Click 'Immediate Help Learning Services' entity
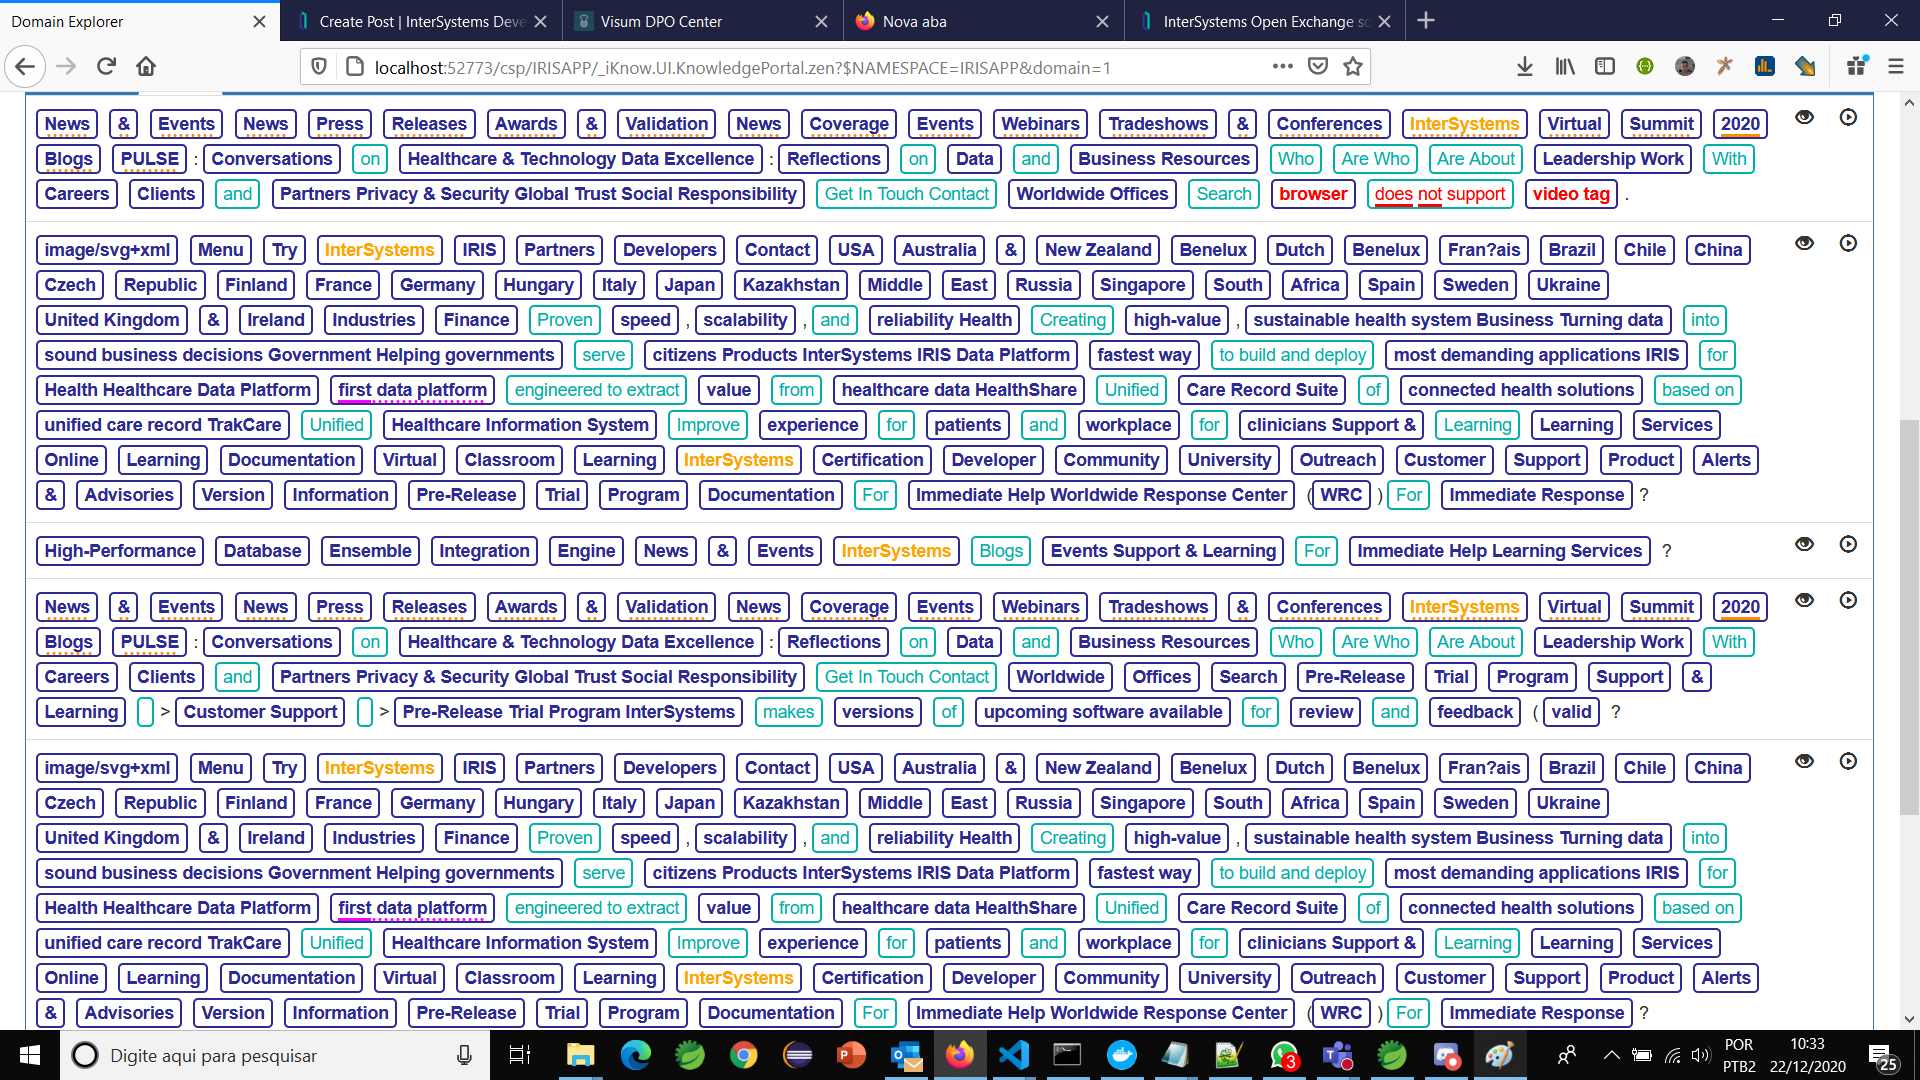This screenshot has height=1080, width=1920. 1499,551
